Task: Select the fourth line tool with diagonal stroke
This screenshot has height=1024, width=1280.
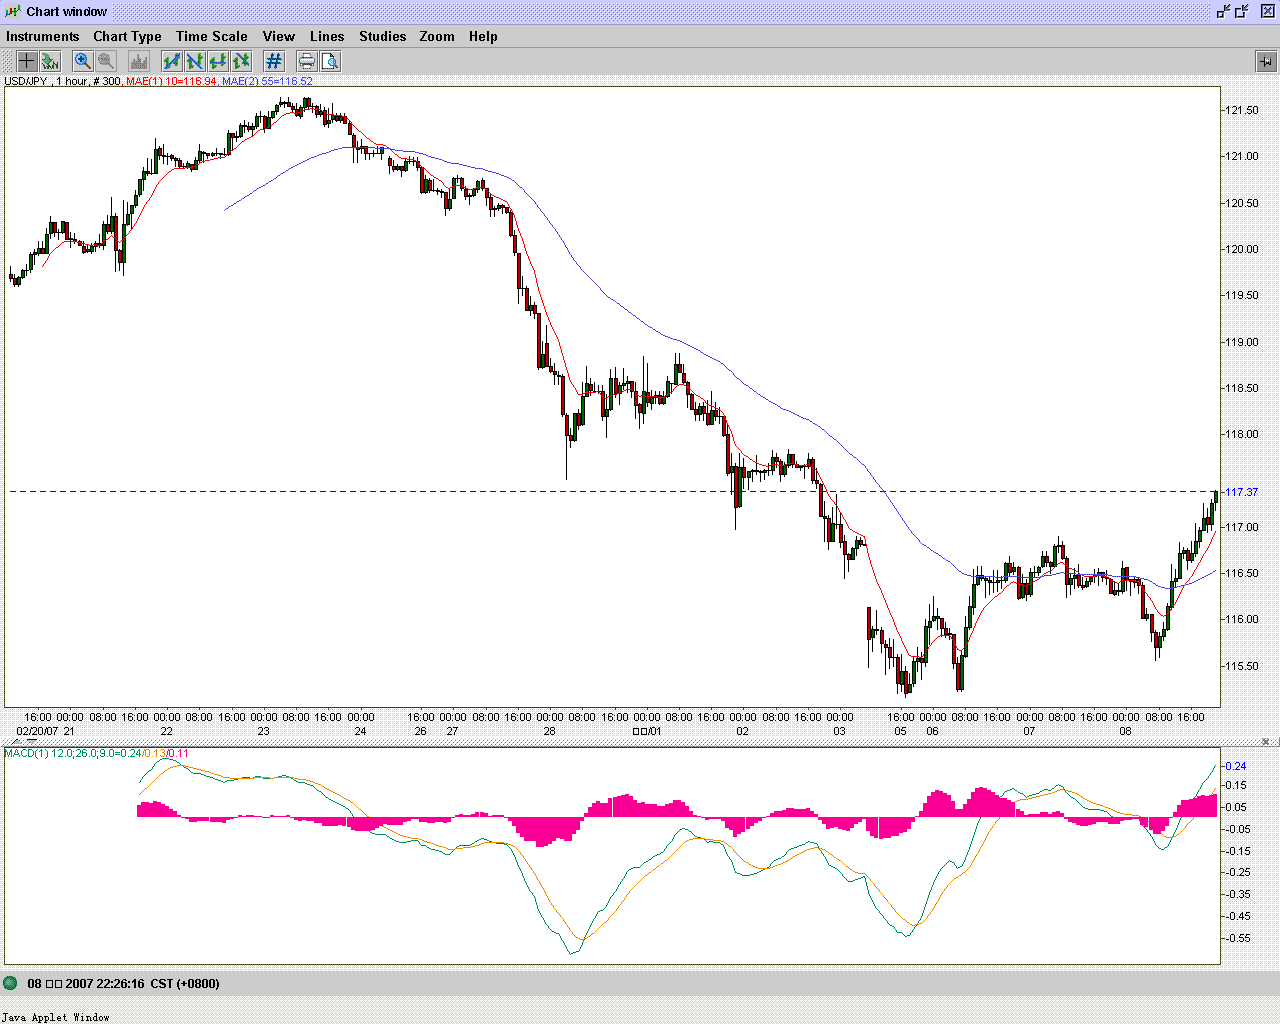Action: 241,61
